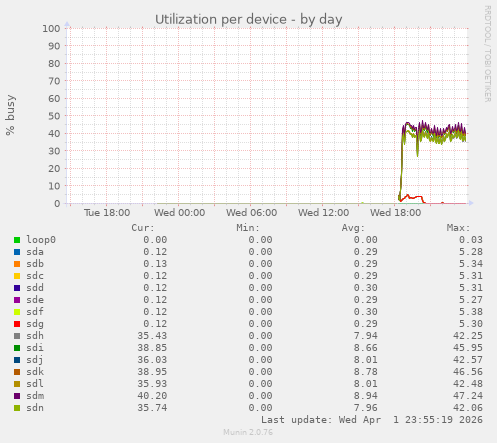Click the 'sdj' legend label

pyautogui.click(x=35, y=360)
